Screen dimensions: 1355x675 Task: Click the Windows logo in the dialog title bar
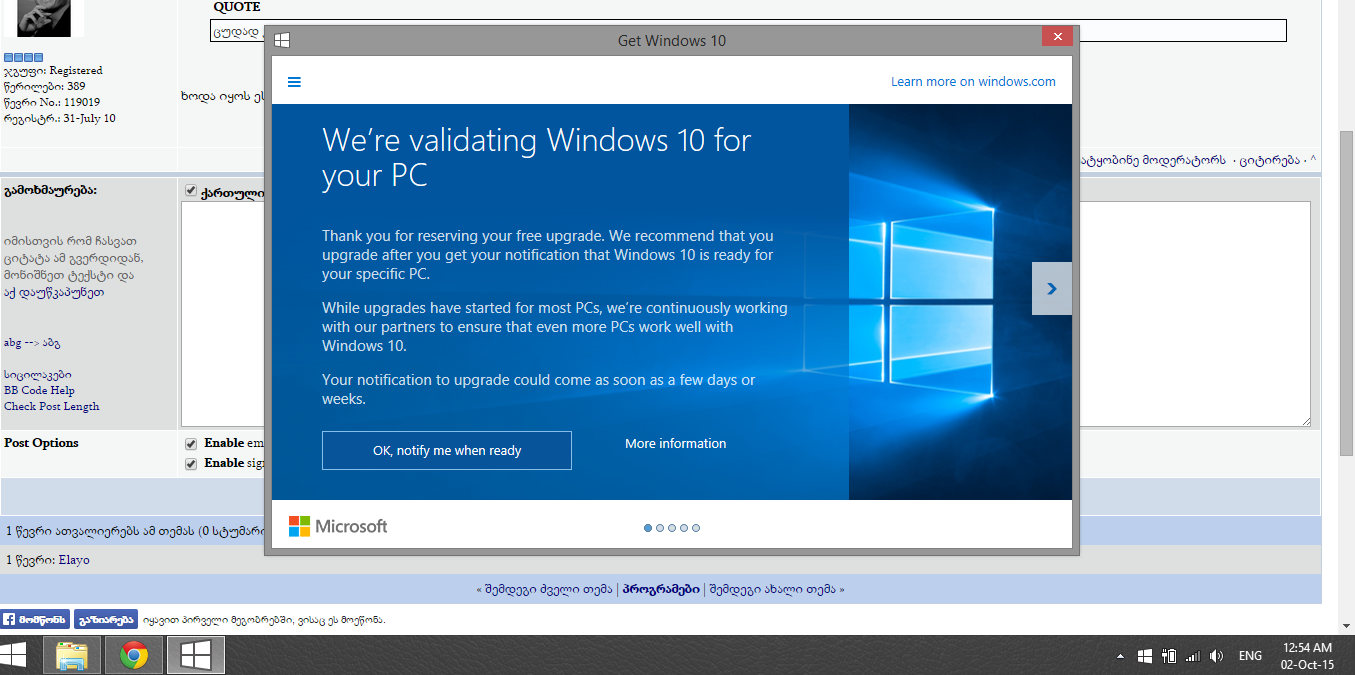coord(282,40)
